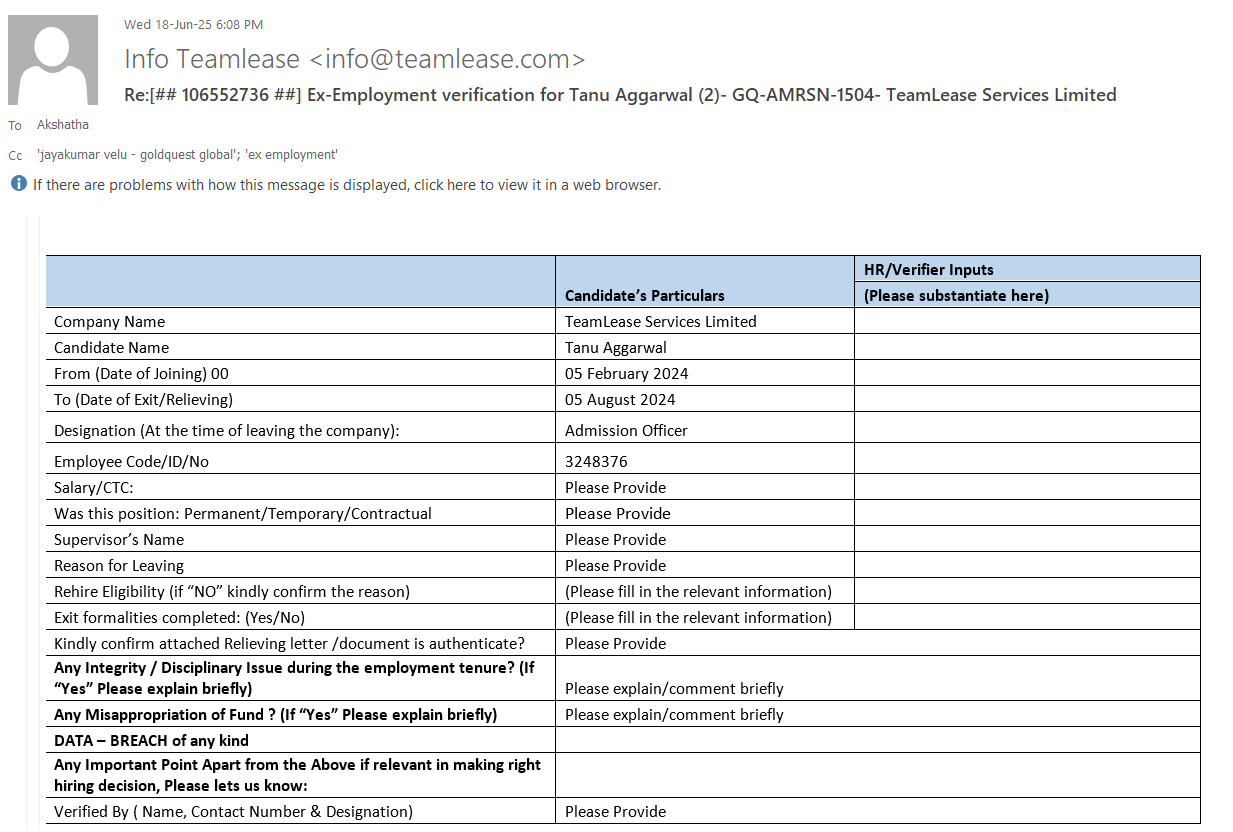This screenshot has height=832, width=1233.
Task: Click Reason for Leaving label
Action: click(x=119, y=565)
